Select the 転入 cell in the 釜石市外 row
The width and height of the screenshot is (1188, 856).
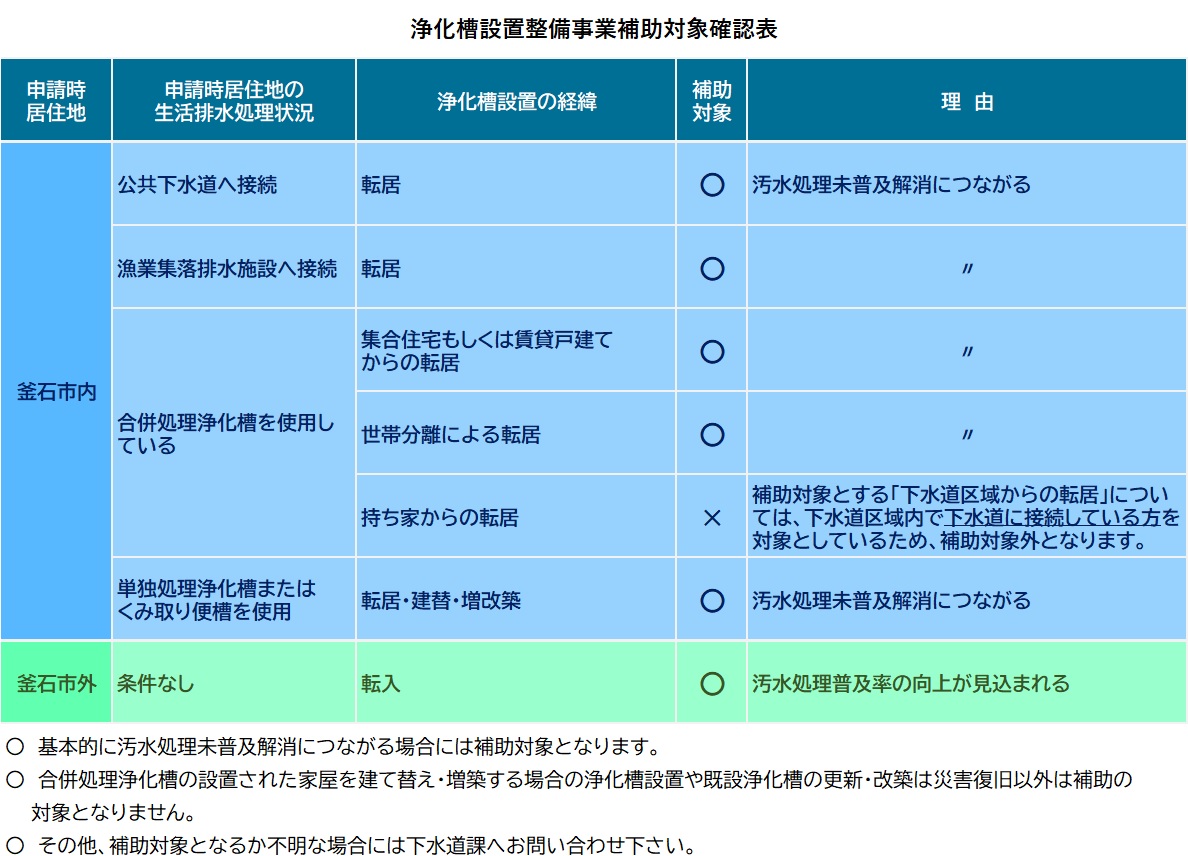tap(380, 679)
